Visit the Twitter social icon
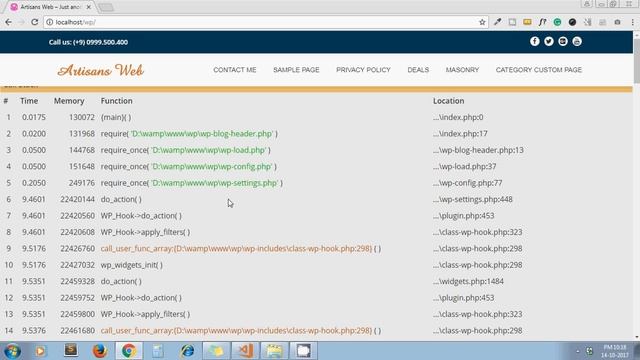Image resolution: width=640 pixels, height=360 pixels. [x=549, y=41]
